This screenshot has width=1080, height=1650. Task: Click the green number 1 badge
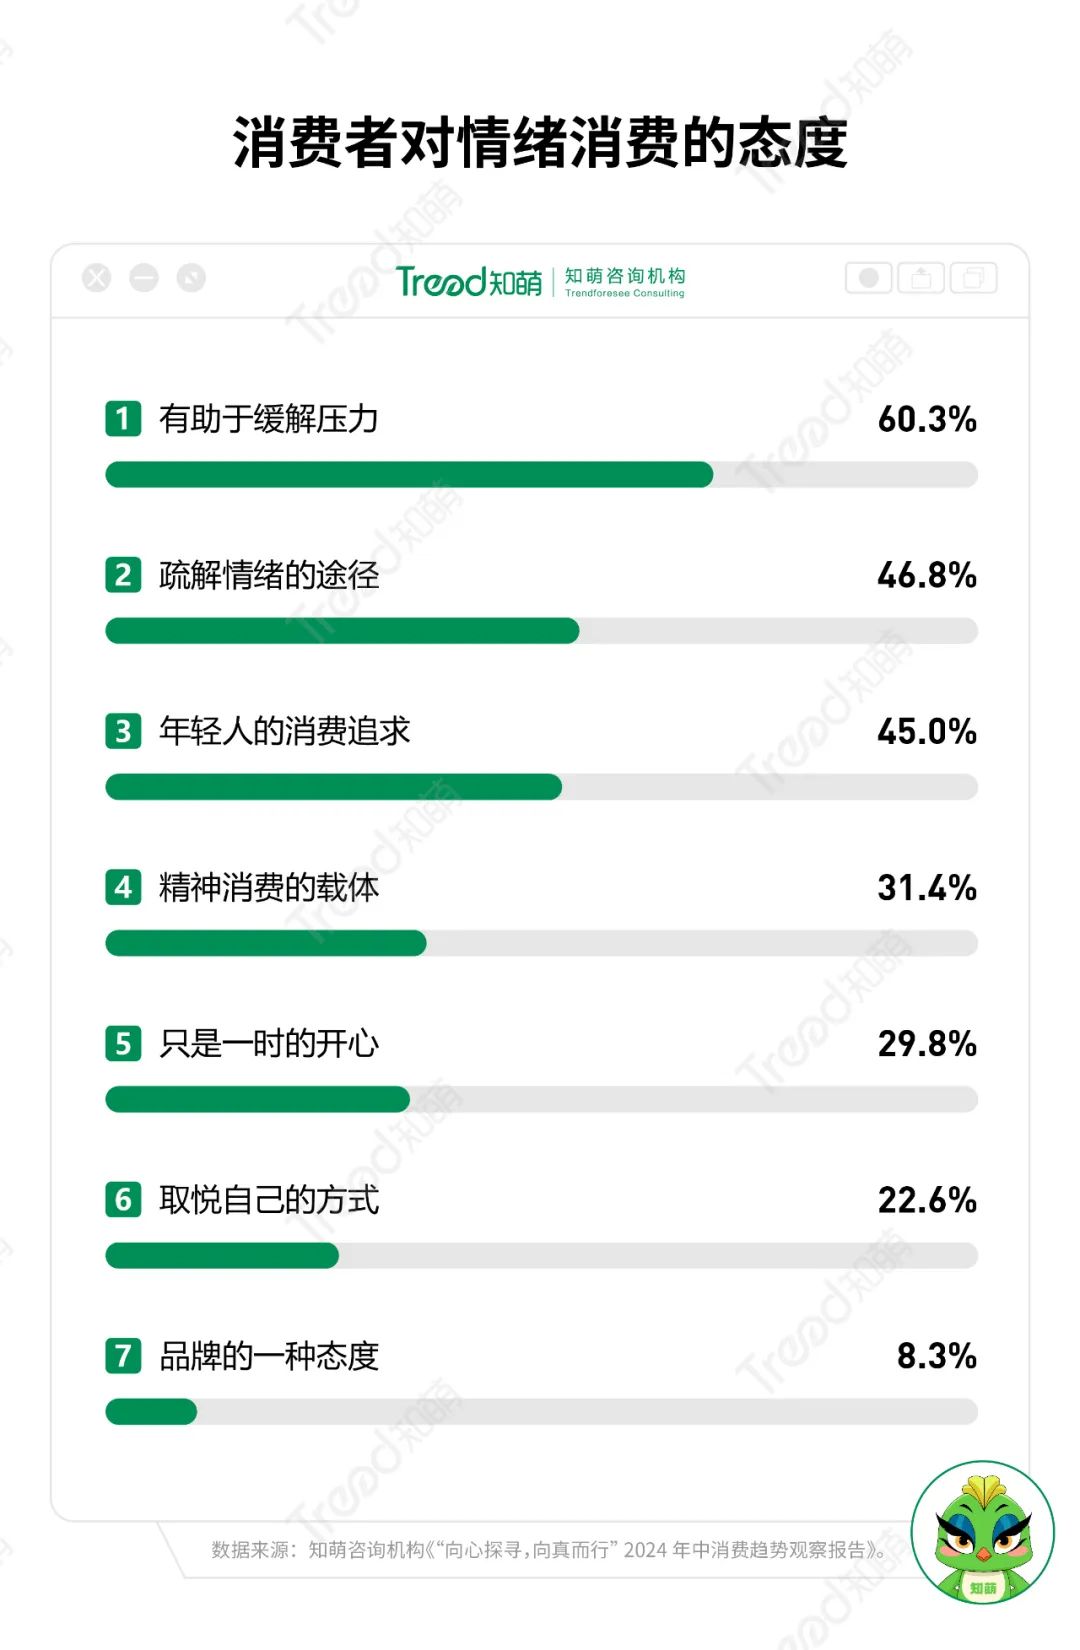click(x=123, y=418)
